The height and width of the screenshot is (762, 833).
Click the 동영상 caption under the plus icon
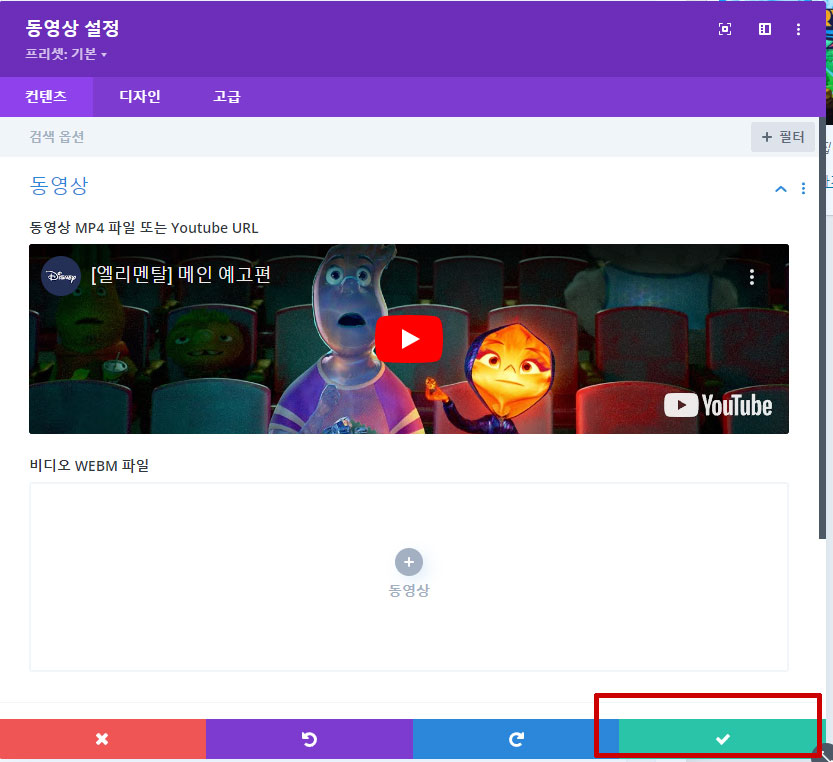pos(409,590)
